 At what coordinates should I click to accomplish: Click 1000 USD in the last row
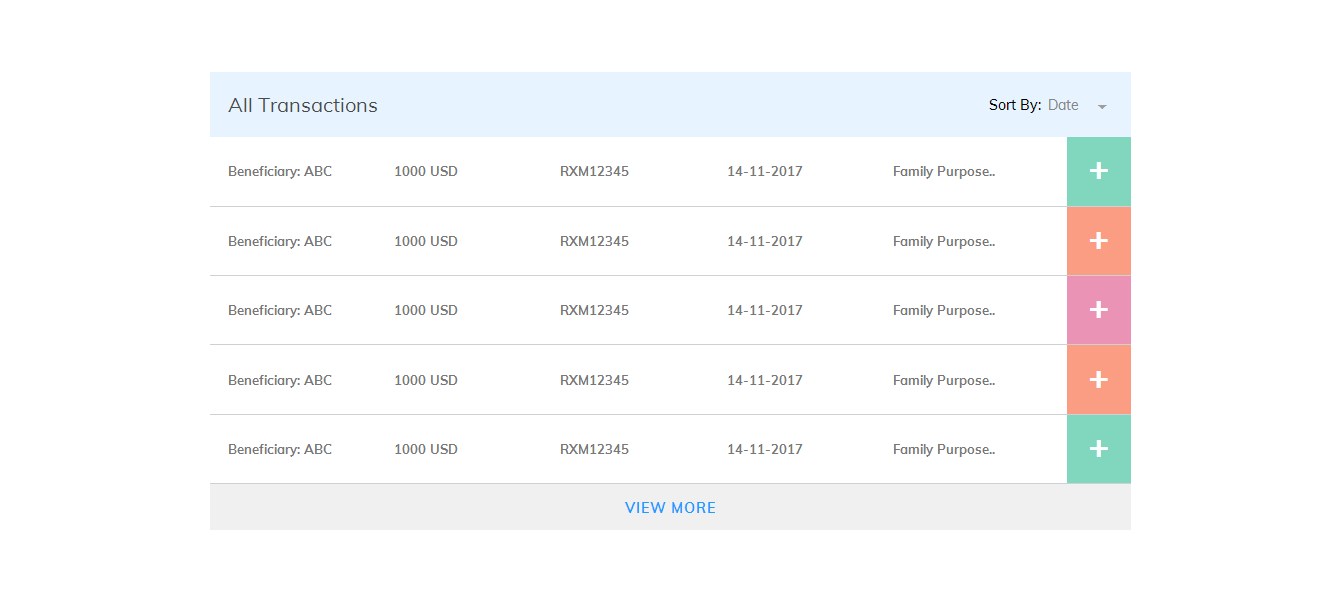point(426,449)
